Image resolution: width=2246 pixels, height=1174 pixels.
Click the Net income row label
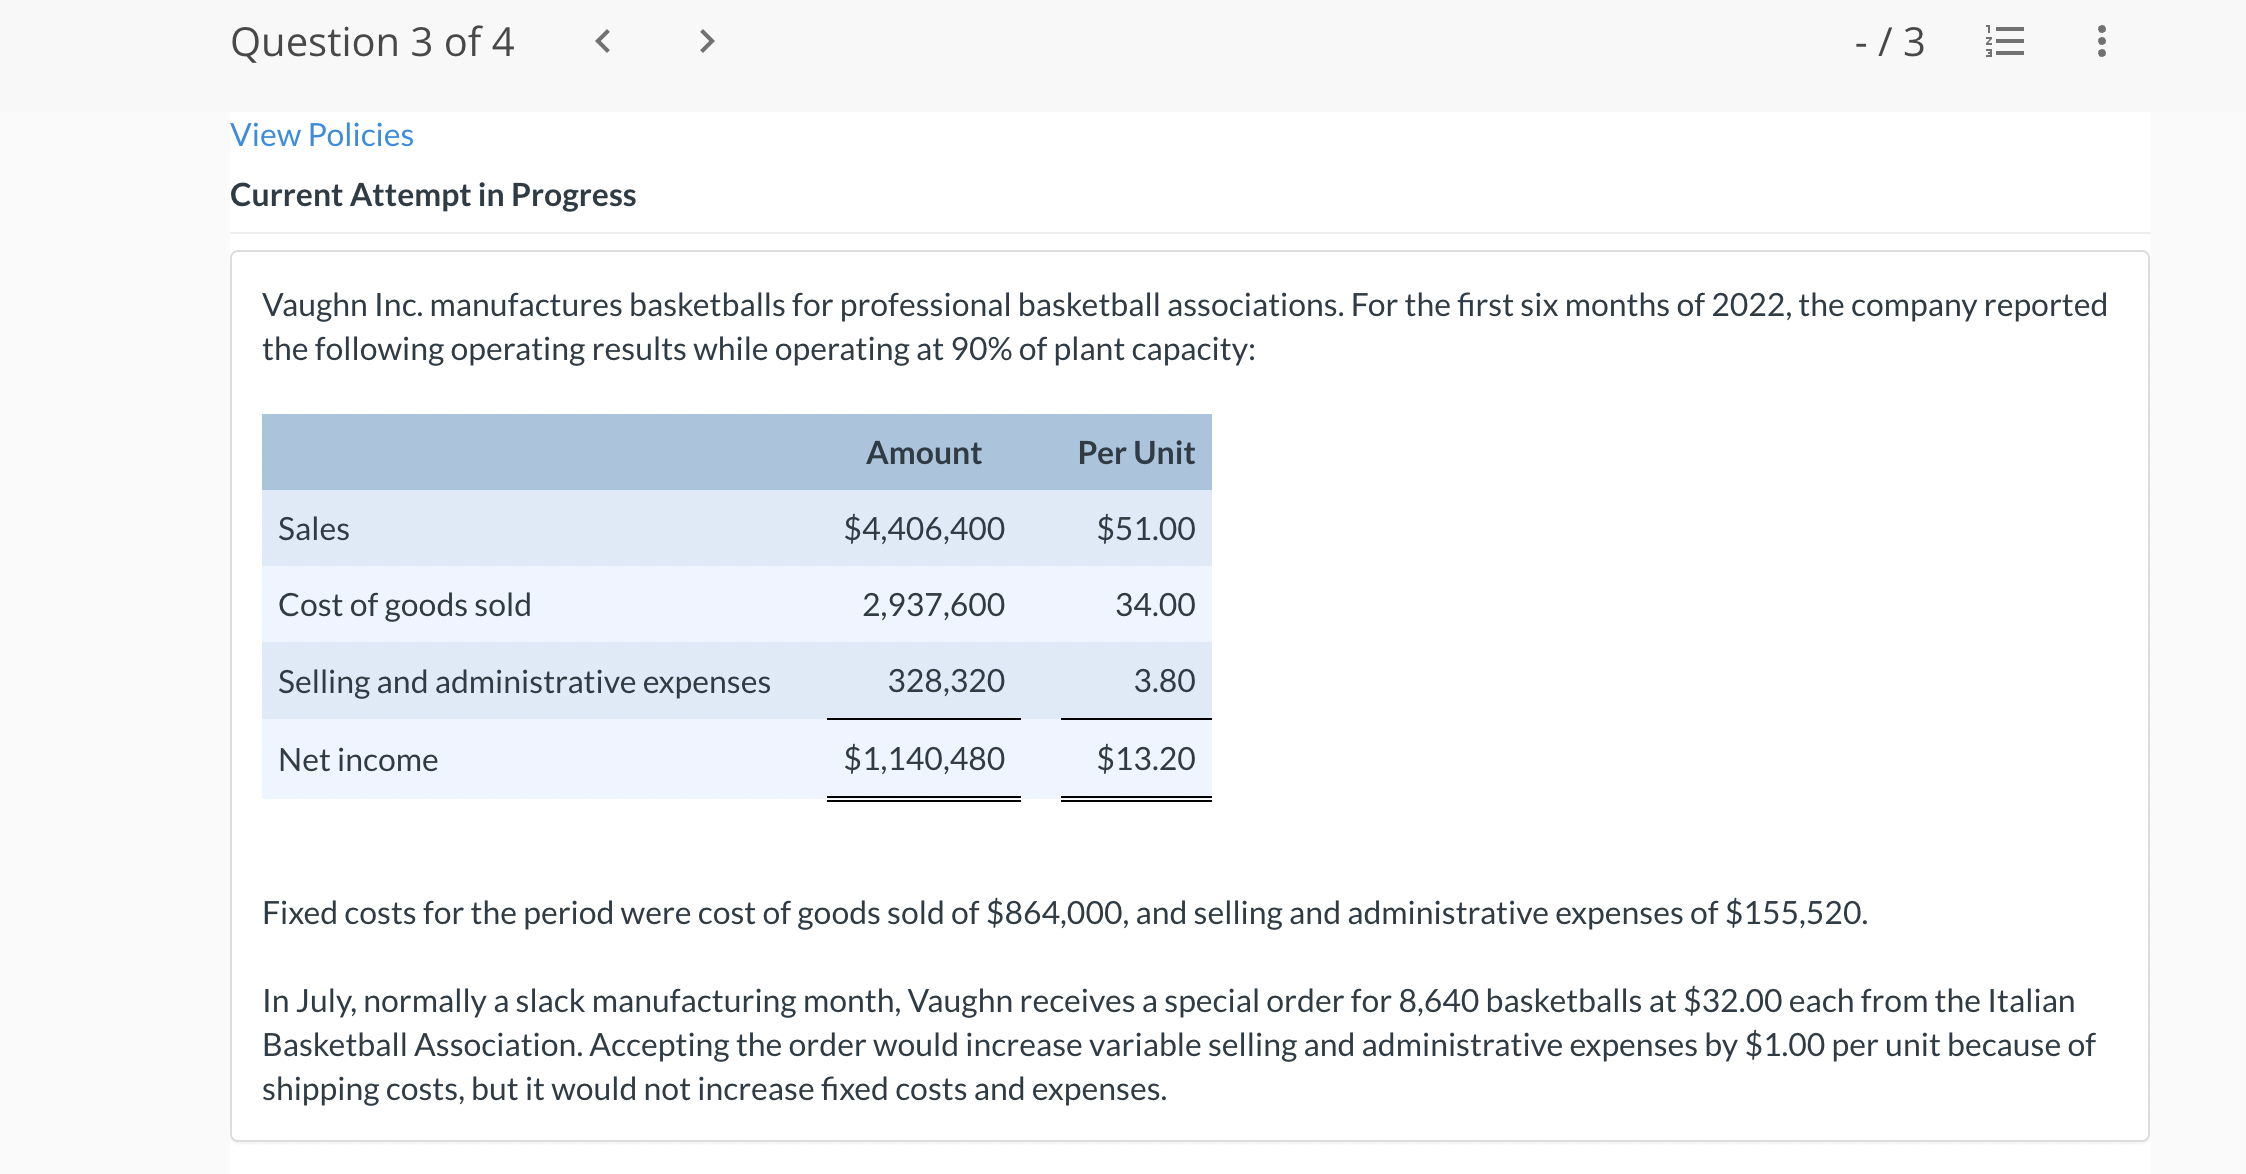[357, 759]
